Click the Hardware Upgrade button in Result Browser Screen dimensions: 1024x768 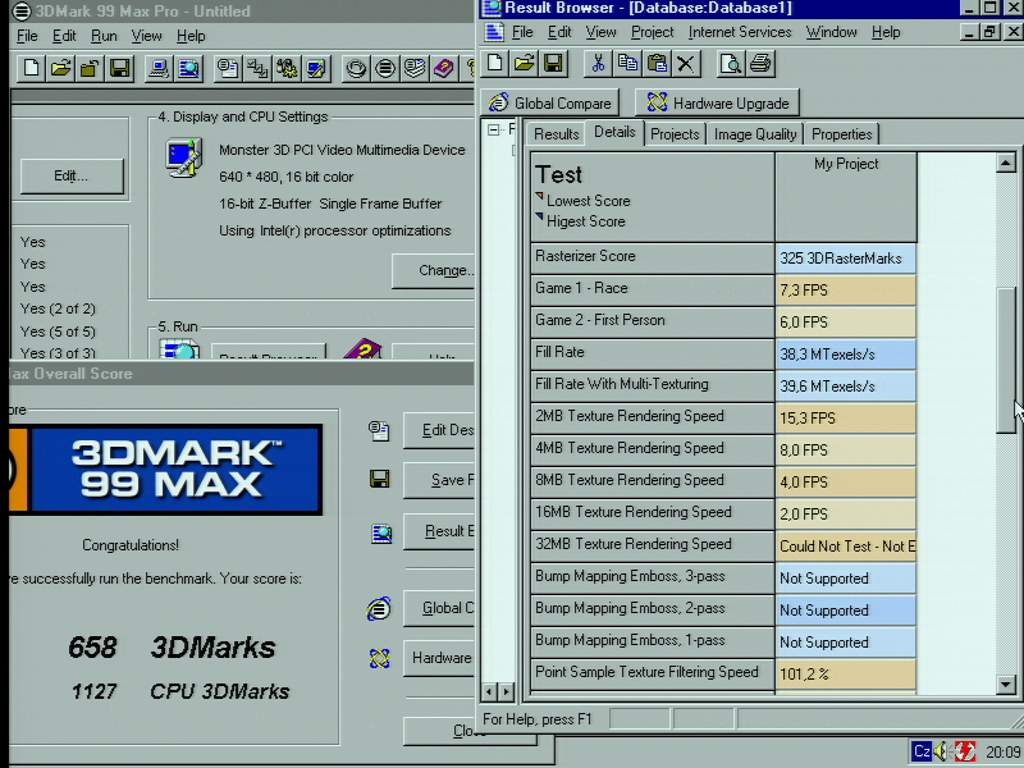717,103
